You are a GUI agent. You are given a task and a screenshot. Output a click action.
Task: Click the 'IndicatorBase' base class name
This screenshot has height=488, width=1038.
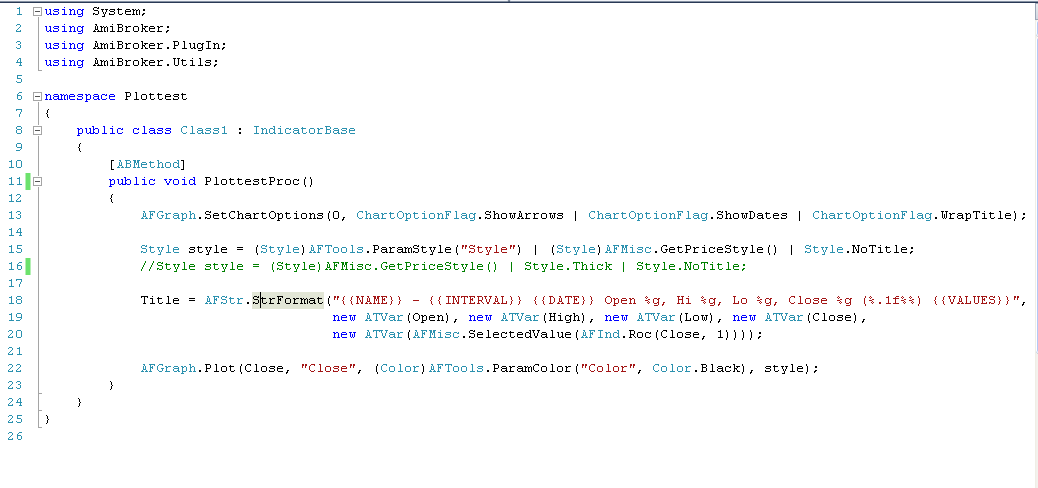pos(304,130)
